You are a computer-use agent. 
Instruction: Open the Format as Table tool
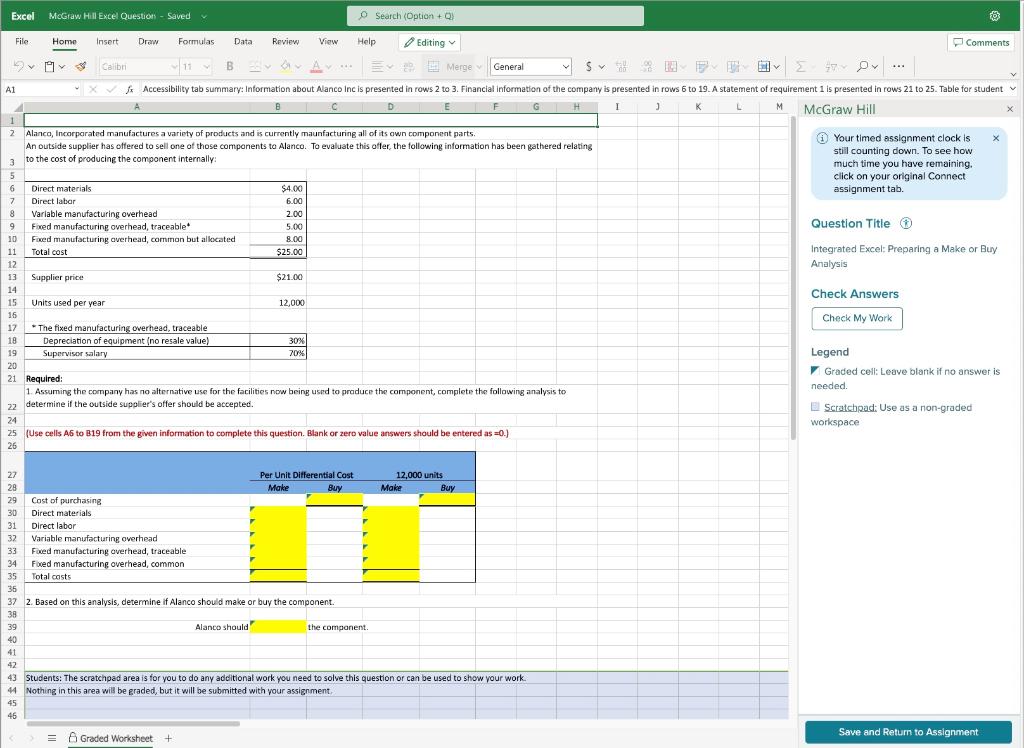click(702, 67)
